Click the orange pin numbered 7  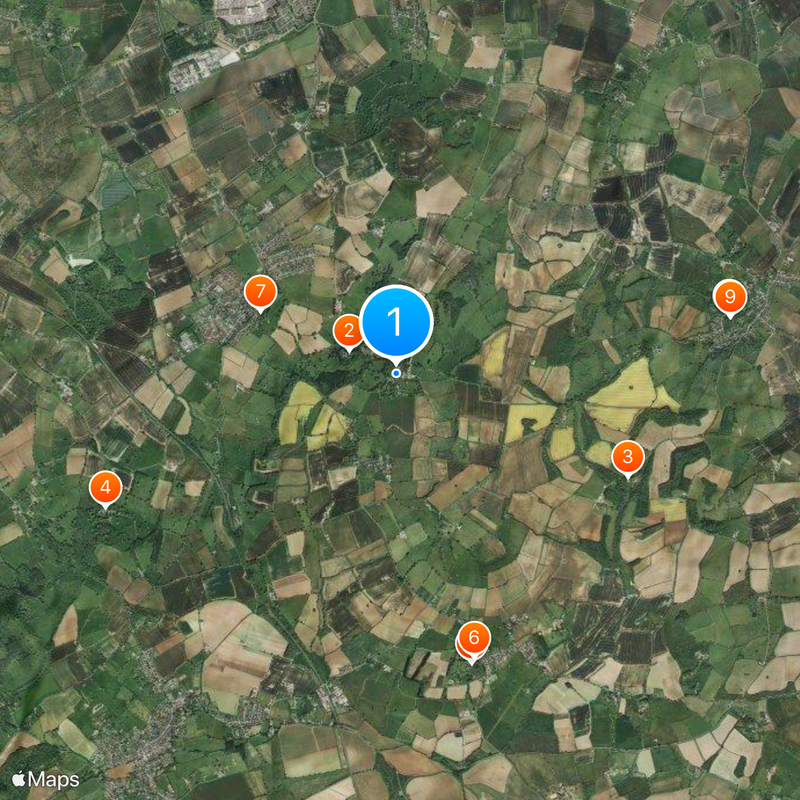(261, 292)
